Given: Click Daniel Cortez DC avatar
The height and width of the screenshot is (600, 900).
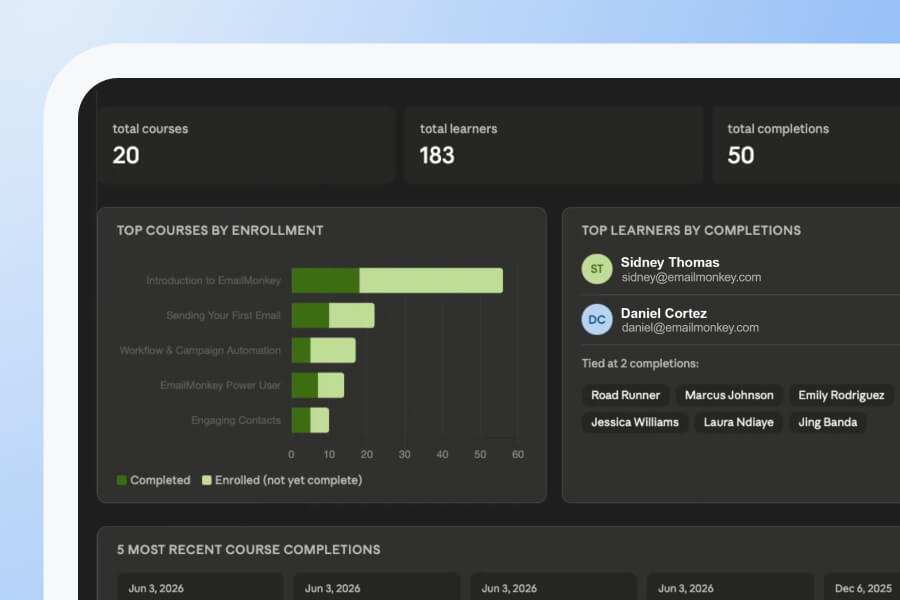Looking at the screenshot, I should (597, 319).
